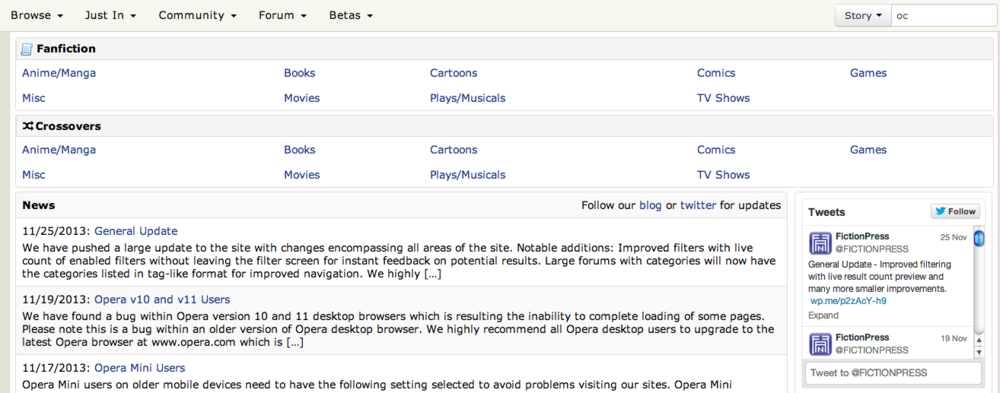
Task: Open the Browse dropdown menu
Action: (x=37, y=15)
